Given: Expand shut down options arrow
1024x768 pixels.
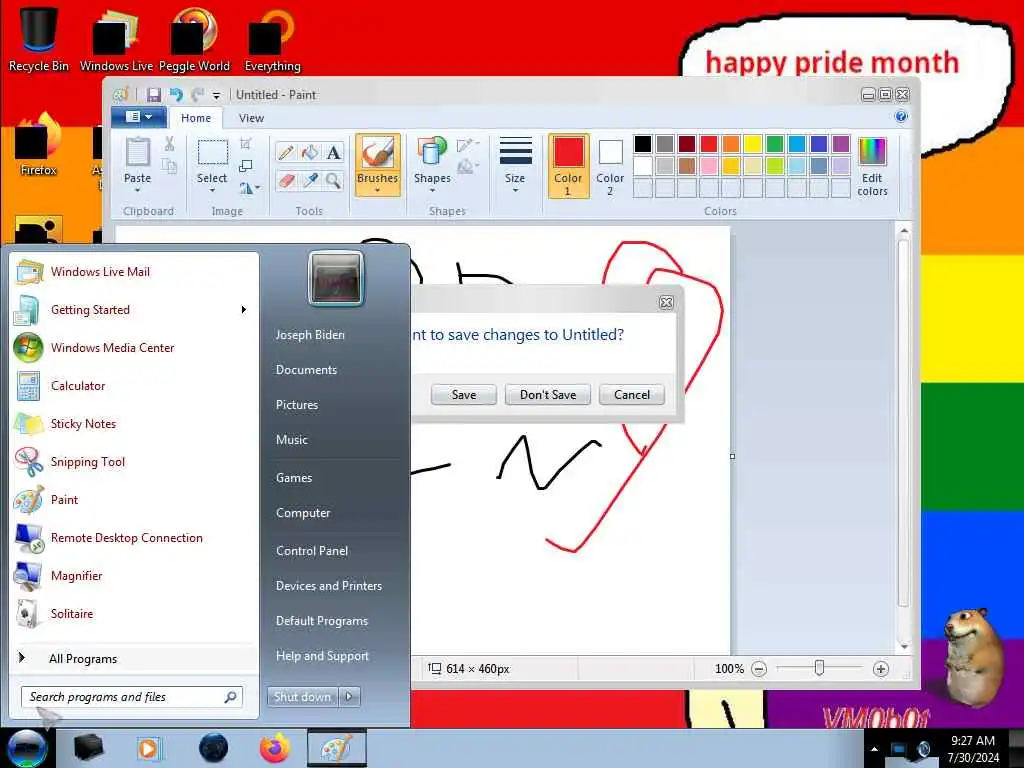Looking at the screenshot, I should 350,697.
